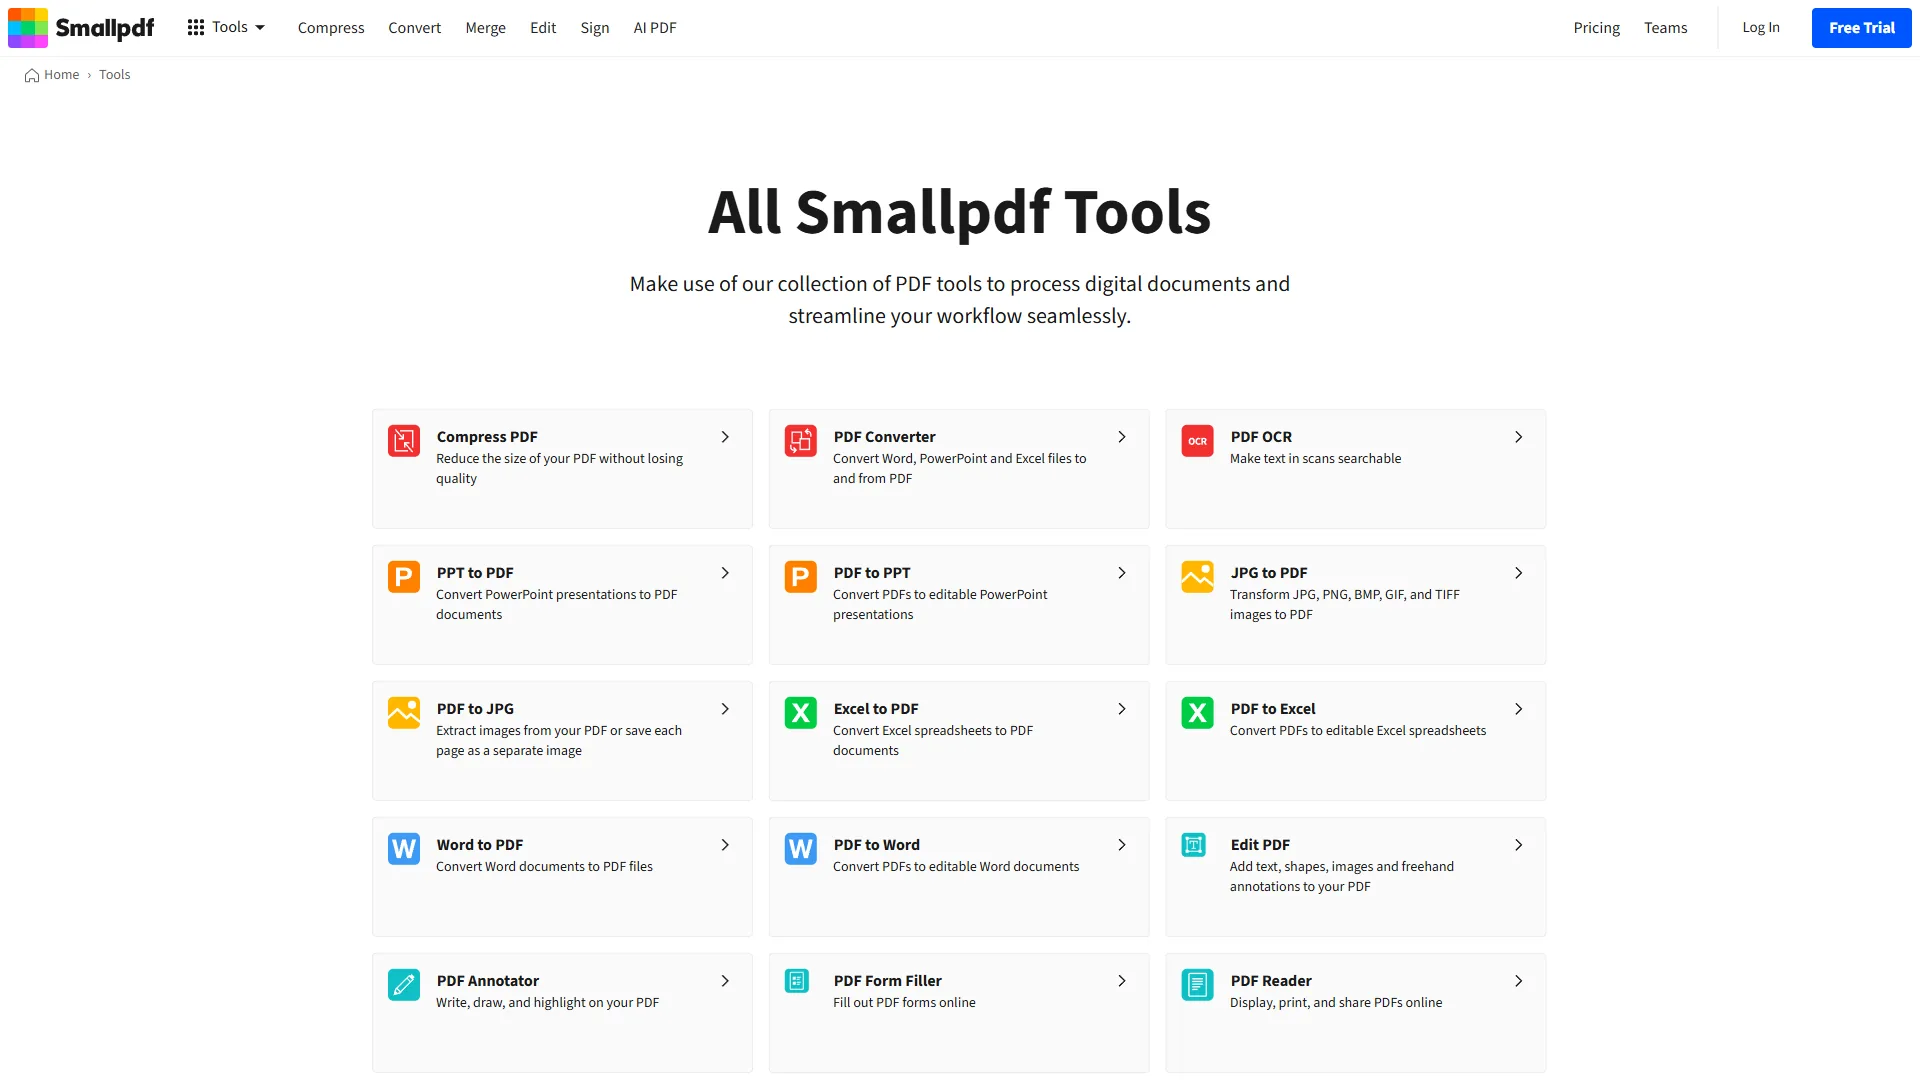Click the PDF to Excel card chevron

pos(1519,709)
